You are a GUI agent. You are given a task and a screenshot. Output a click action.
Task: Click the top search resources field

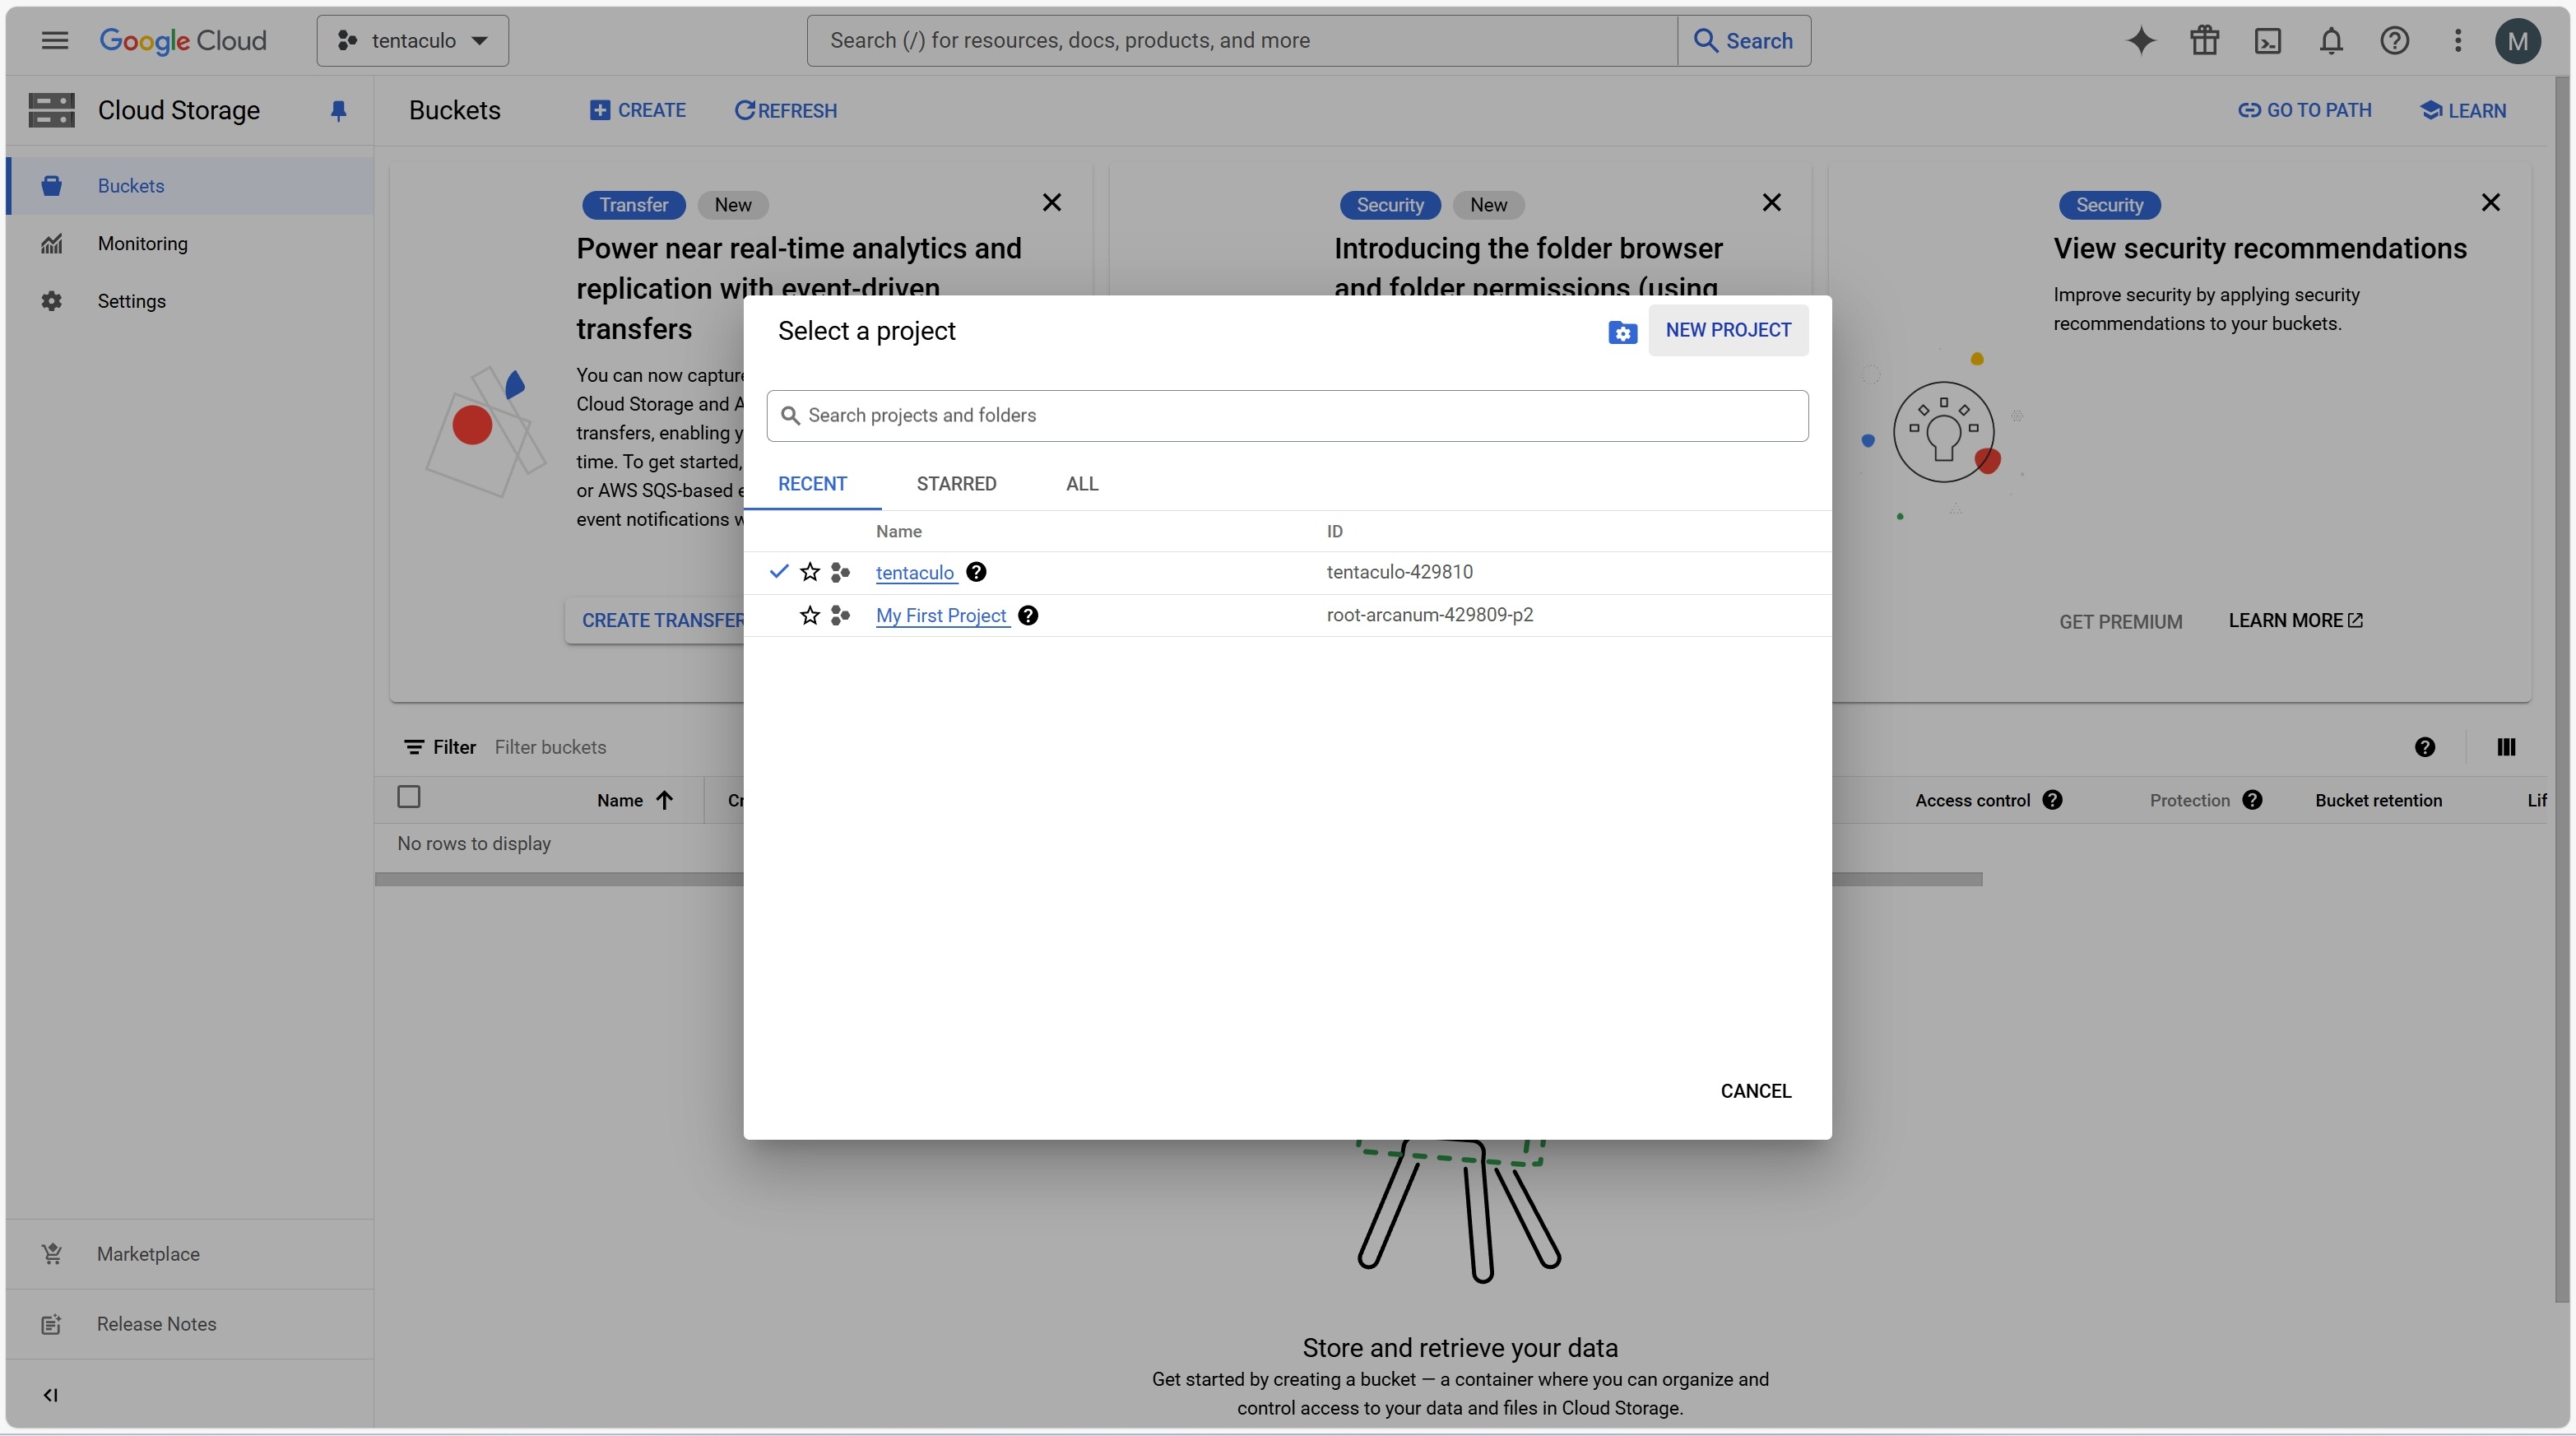pyautogui.click(x=1242, y=41)
